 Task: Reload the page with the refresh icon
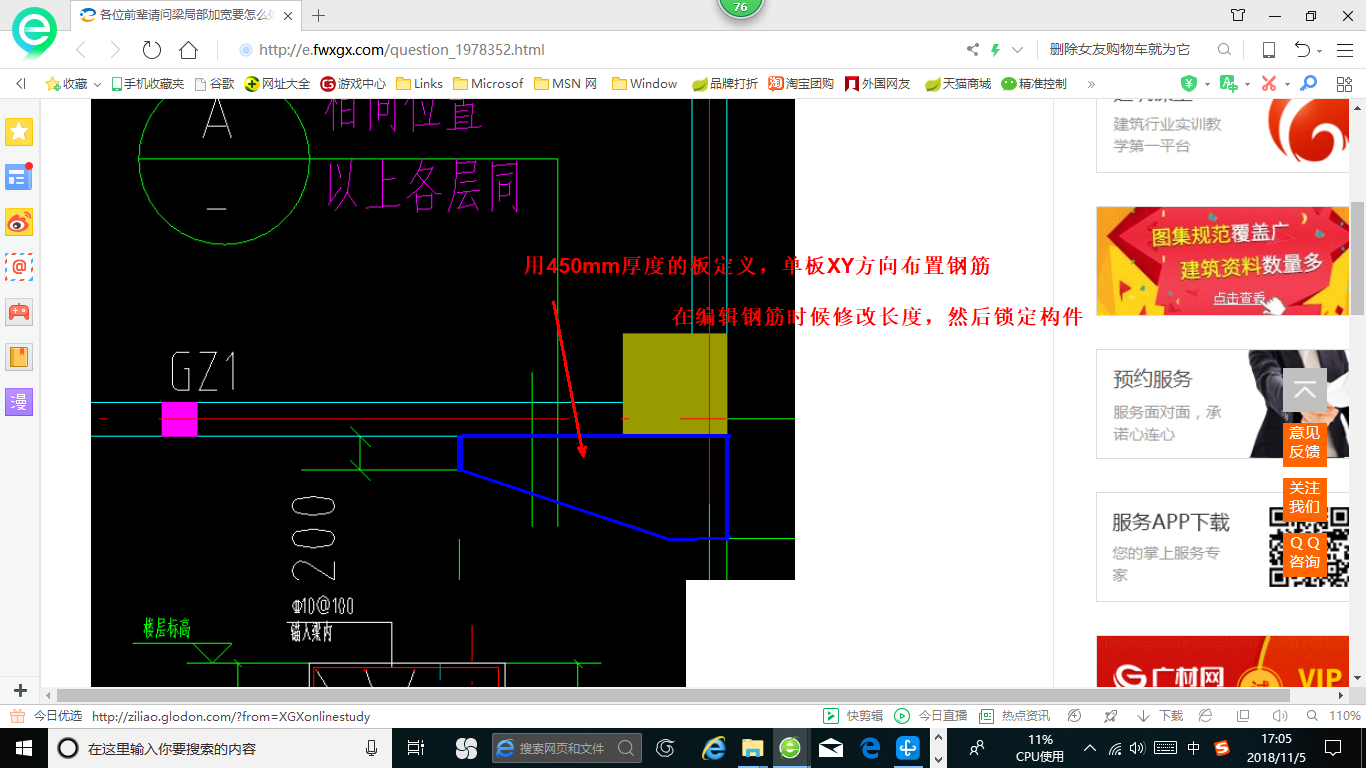click(152, 50)
